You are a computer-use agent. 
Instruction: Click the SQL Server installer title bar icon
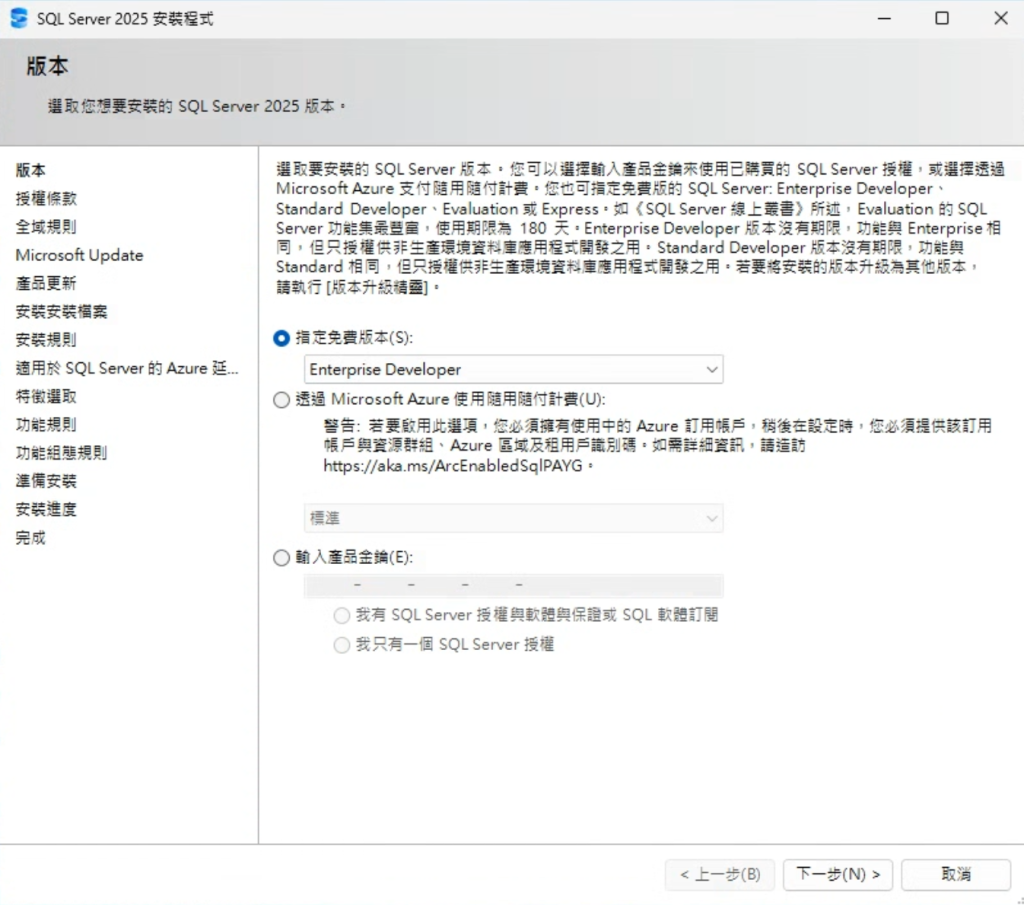click(19, 18)
